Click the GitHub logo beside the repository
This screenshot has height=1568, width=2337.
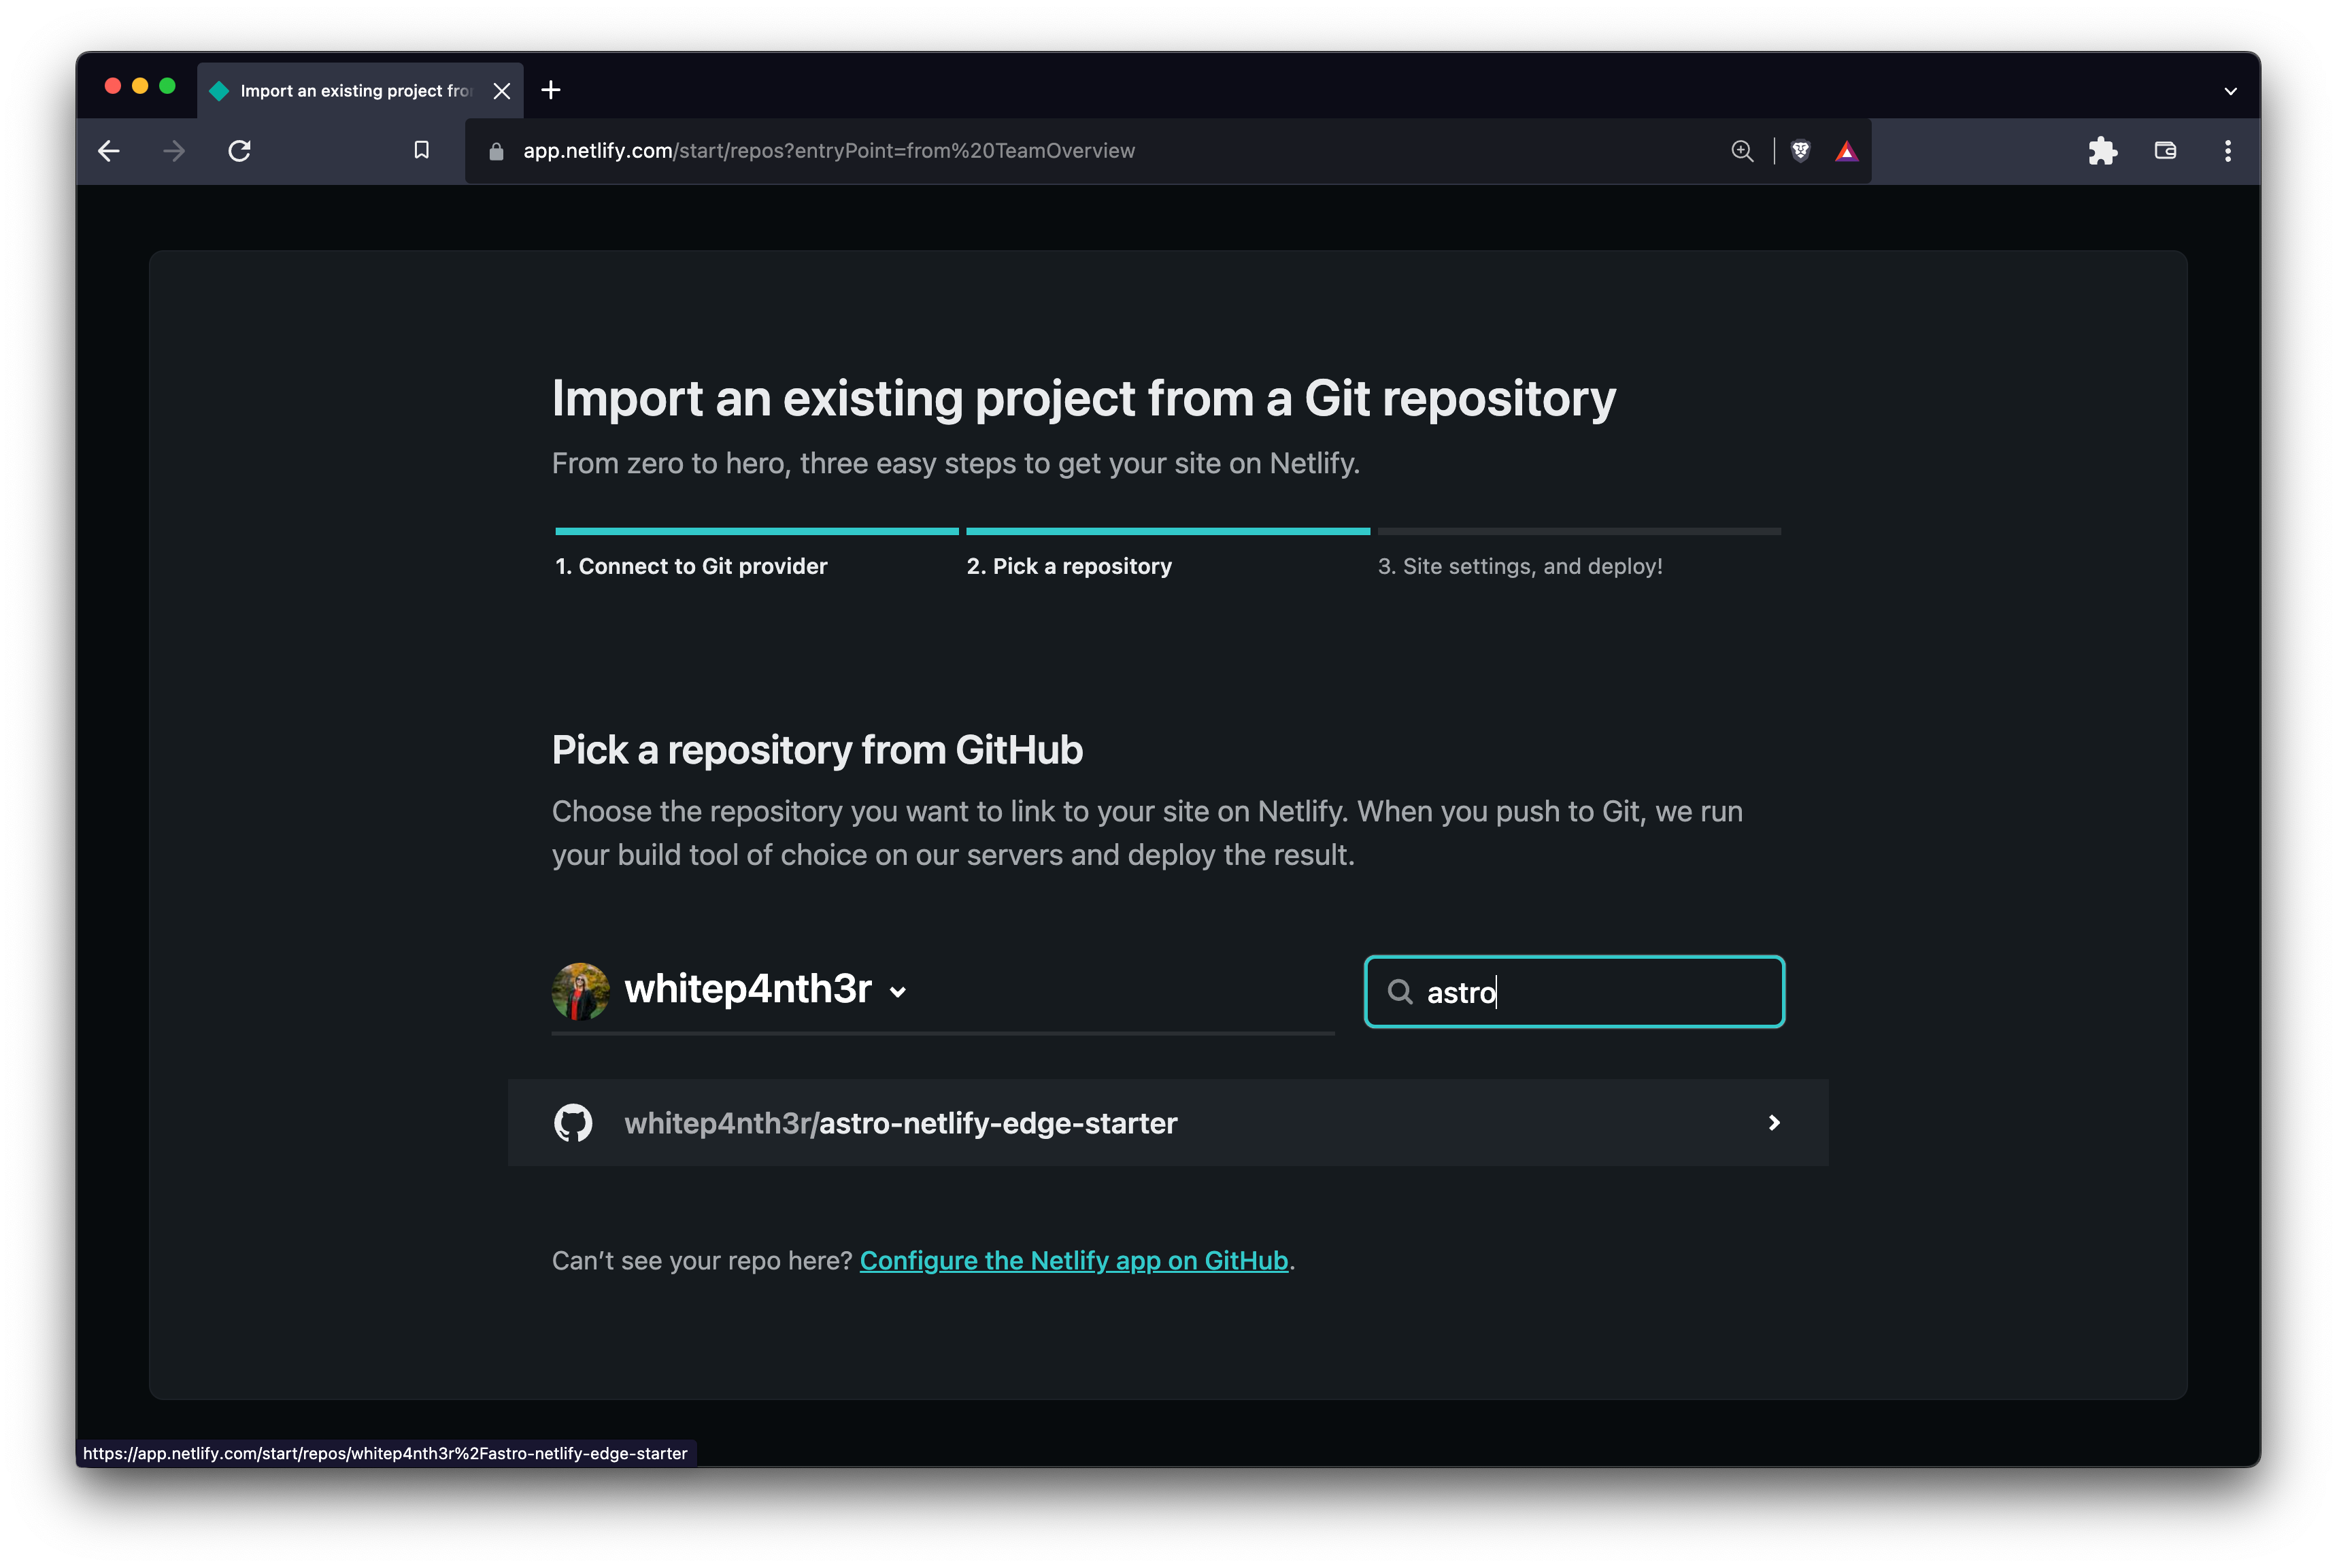pyautogui.click(x=573, y=1123)
